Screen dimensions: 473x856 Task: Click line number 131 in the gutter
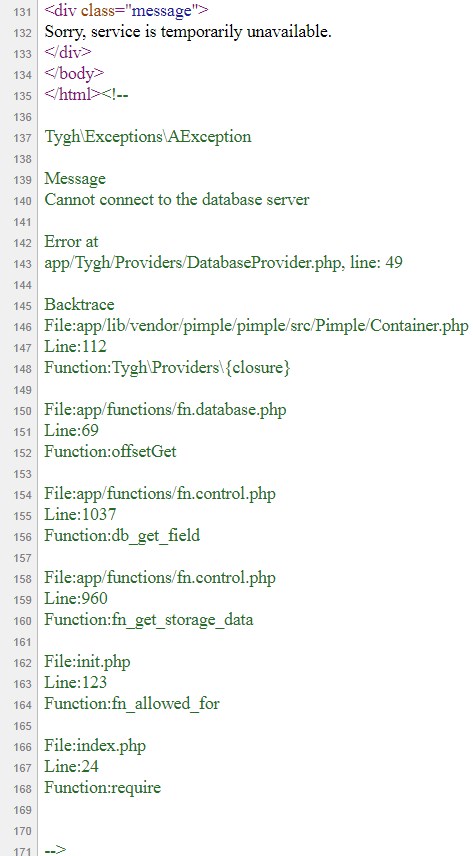click(x=23, y=11)
